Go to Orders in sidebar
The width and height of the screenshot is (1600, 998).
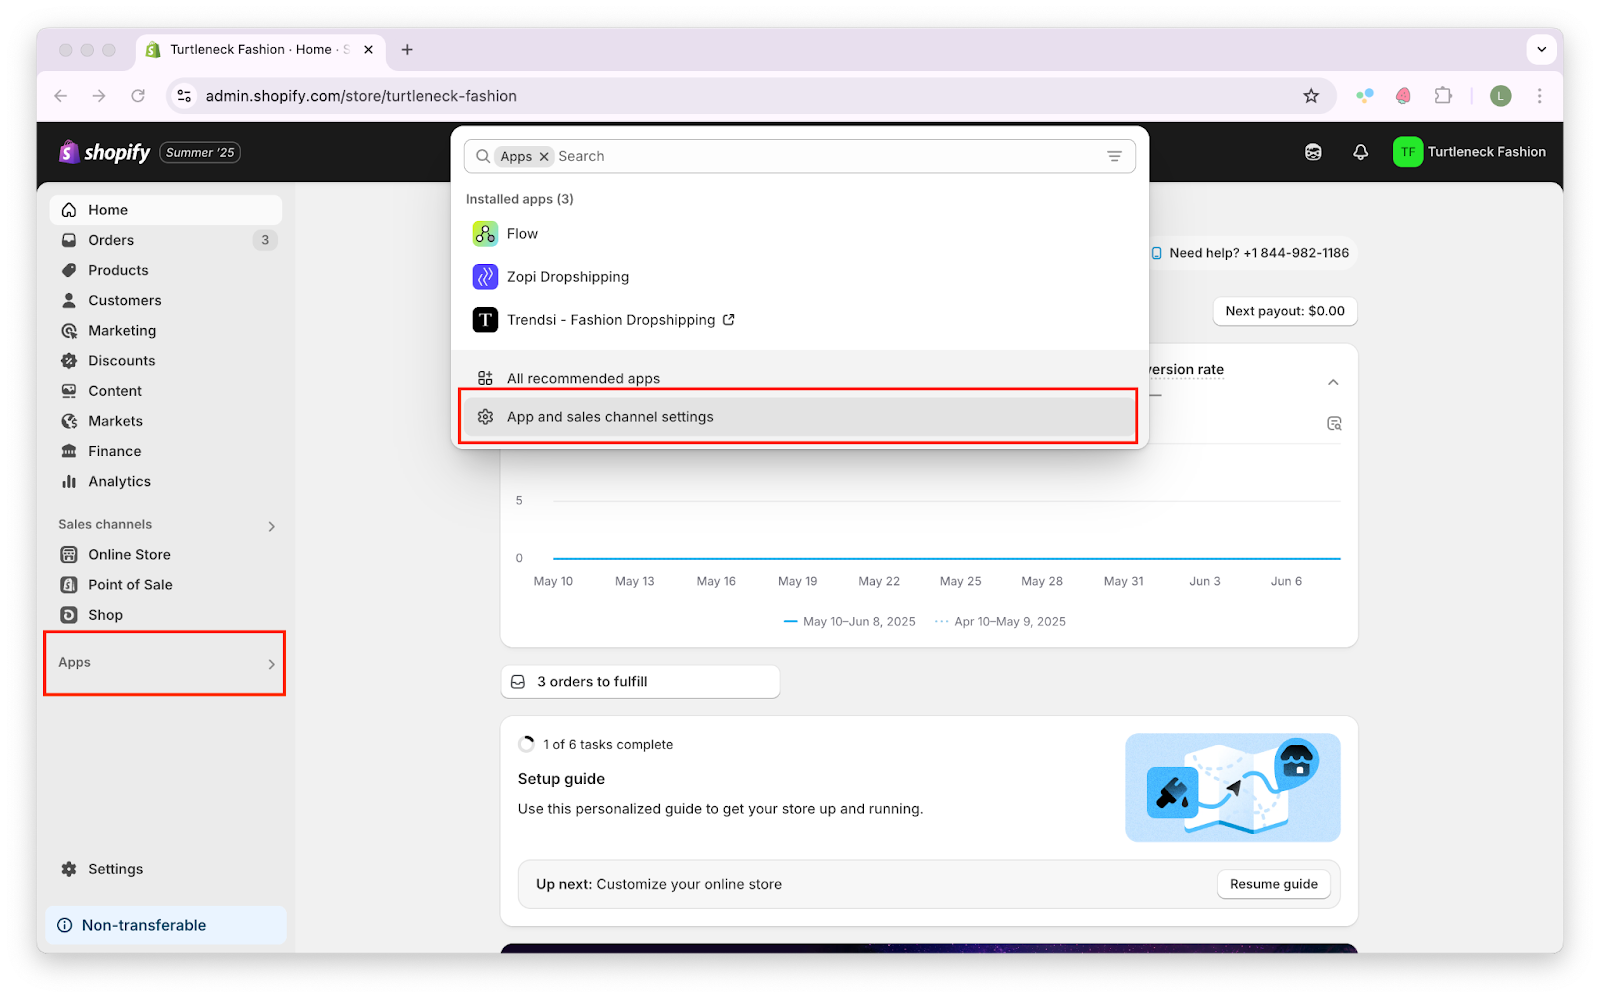[111, 240]
